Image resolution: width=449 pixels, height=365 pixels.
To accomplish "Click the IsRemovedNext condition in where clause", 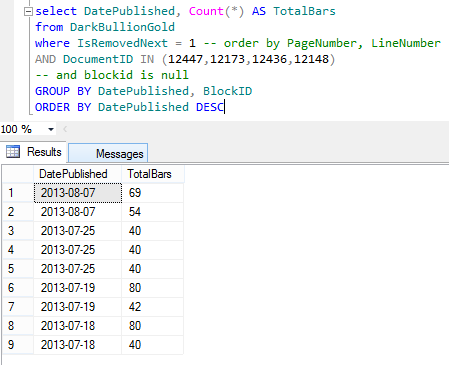I will pos(136,43).
